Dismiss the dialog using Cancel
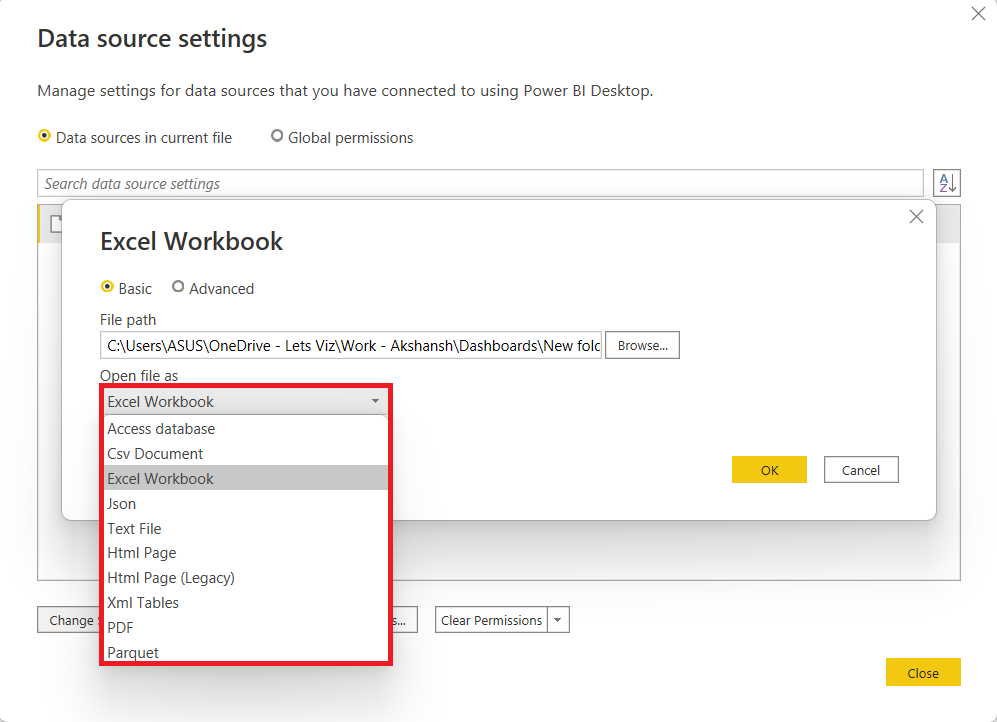 (x=860, y=469)
